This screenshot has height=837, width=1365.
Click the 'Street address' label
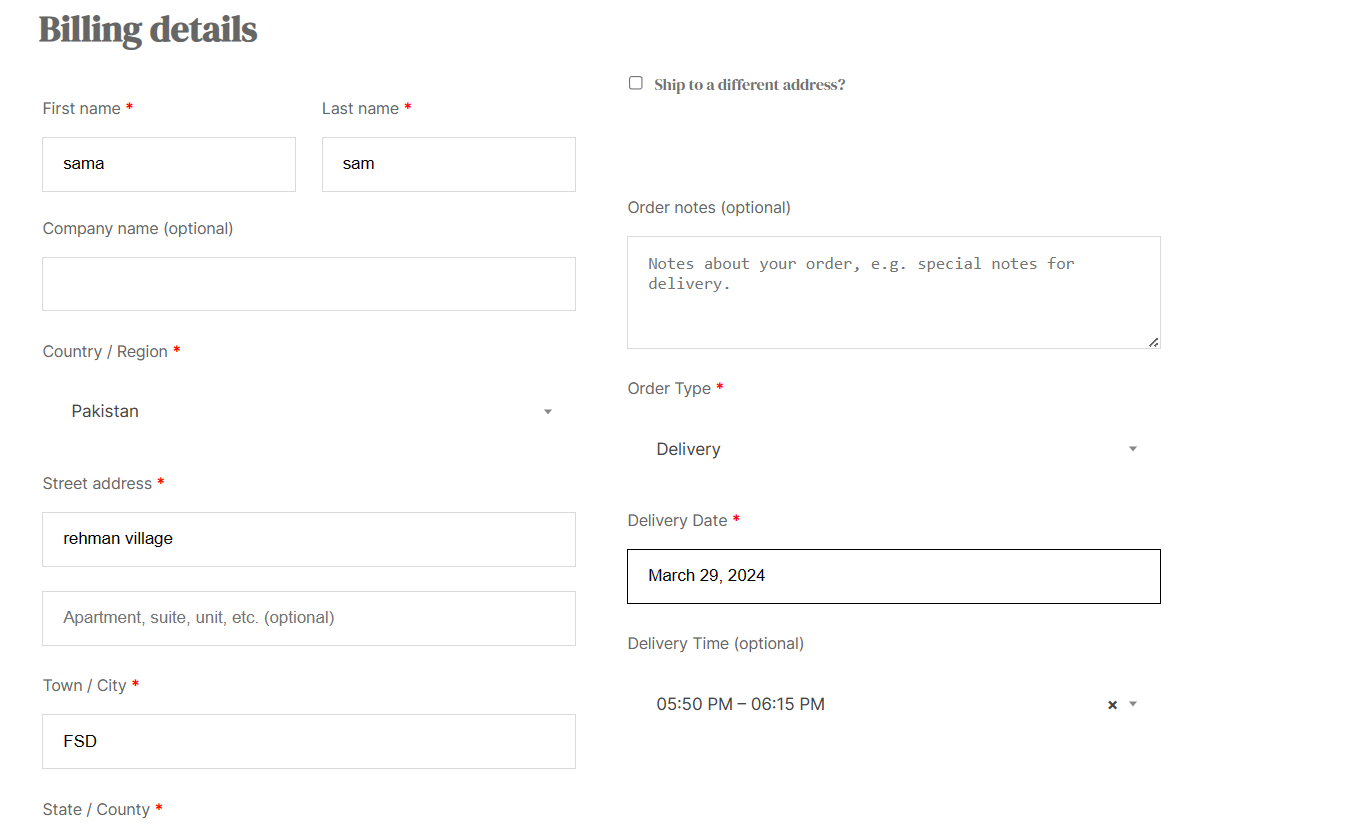click(x=97, y=483)
